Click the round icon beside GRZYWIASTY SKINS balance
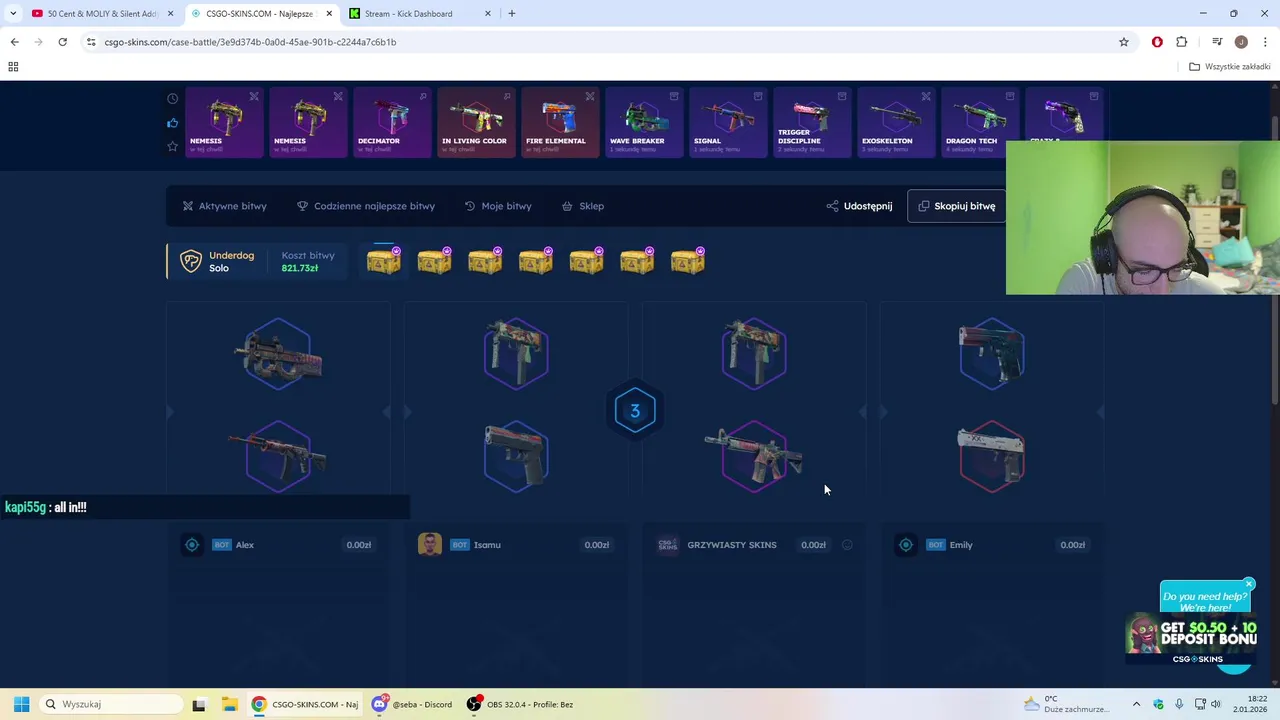Image resolution: width=1280 pixels, height=720 pixels. [847, 545]
